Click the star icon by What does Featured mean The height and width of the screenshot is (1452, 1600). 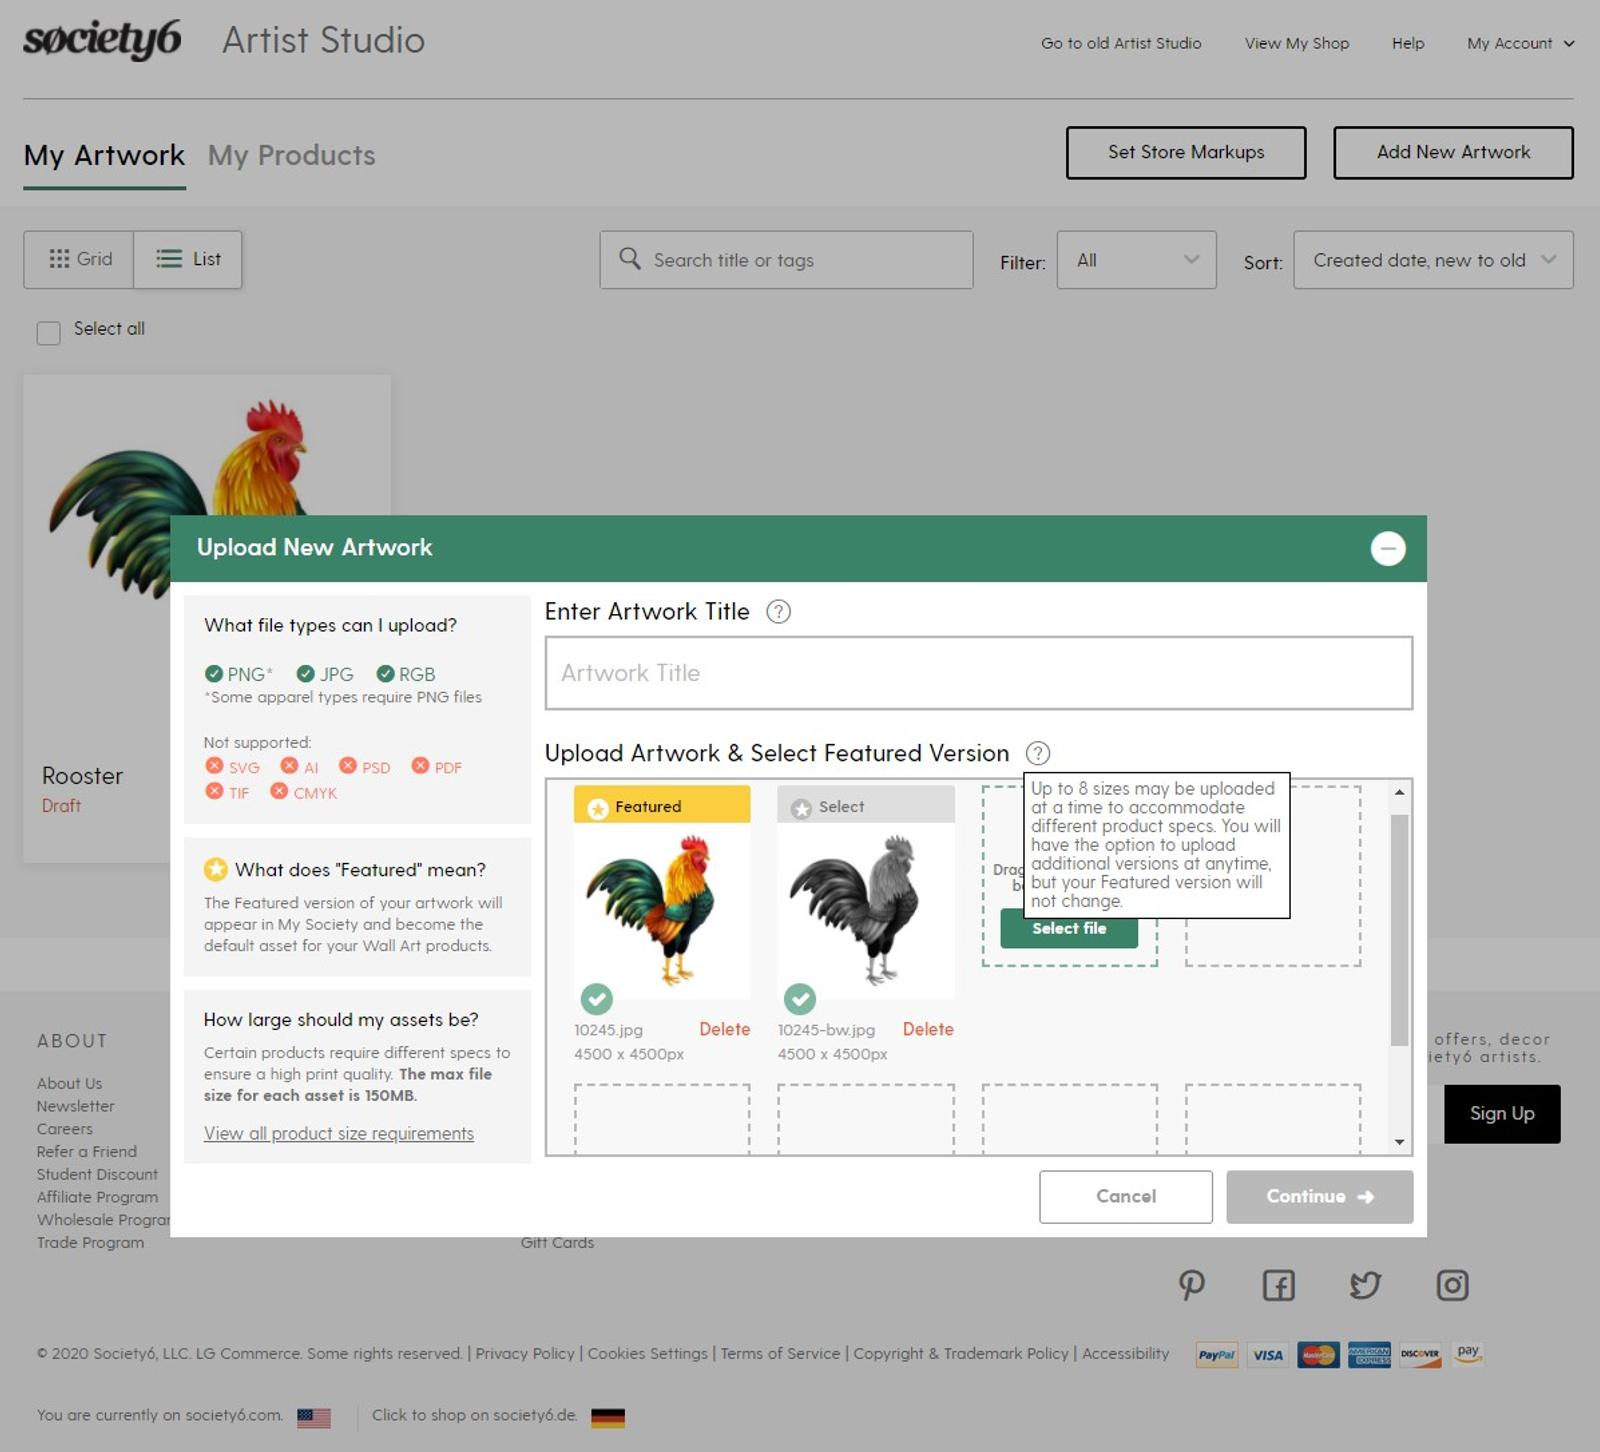[215, 869]
